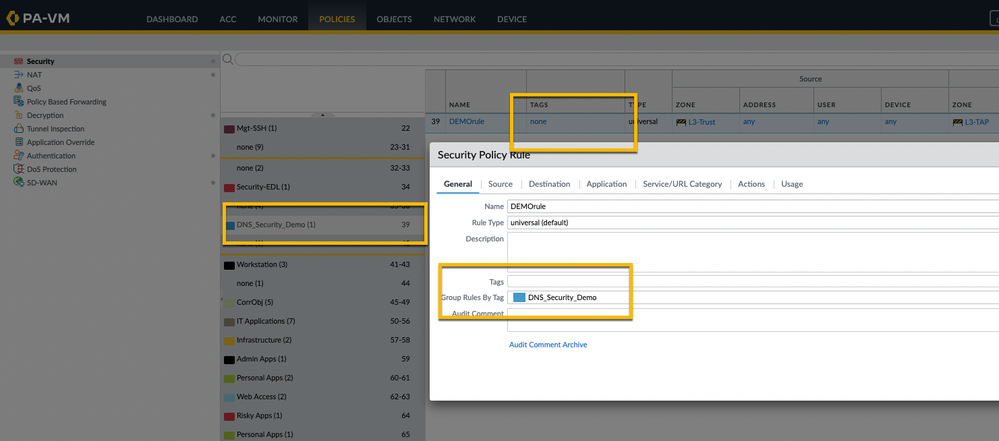This screenshot has height=441, width=999.
Task: Select the IT Applications (7) tag group
Action: pyautogui.click(x=266, y=321)
